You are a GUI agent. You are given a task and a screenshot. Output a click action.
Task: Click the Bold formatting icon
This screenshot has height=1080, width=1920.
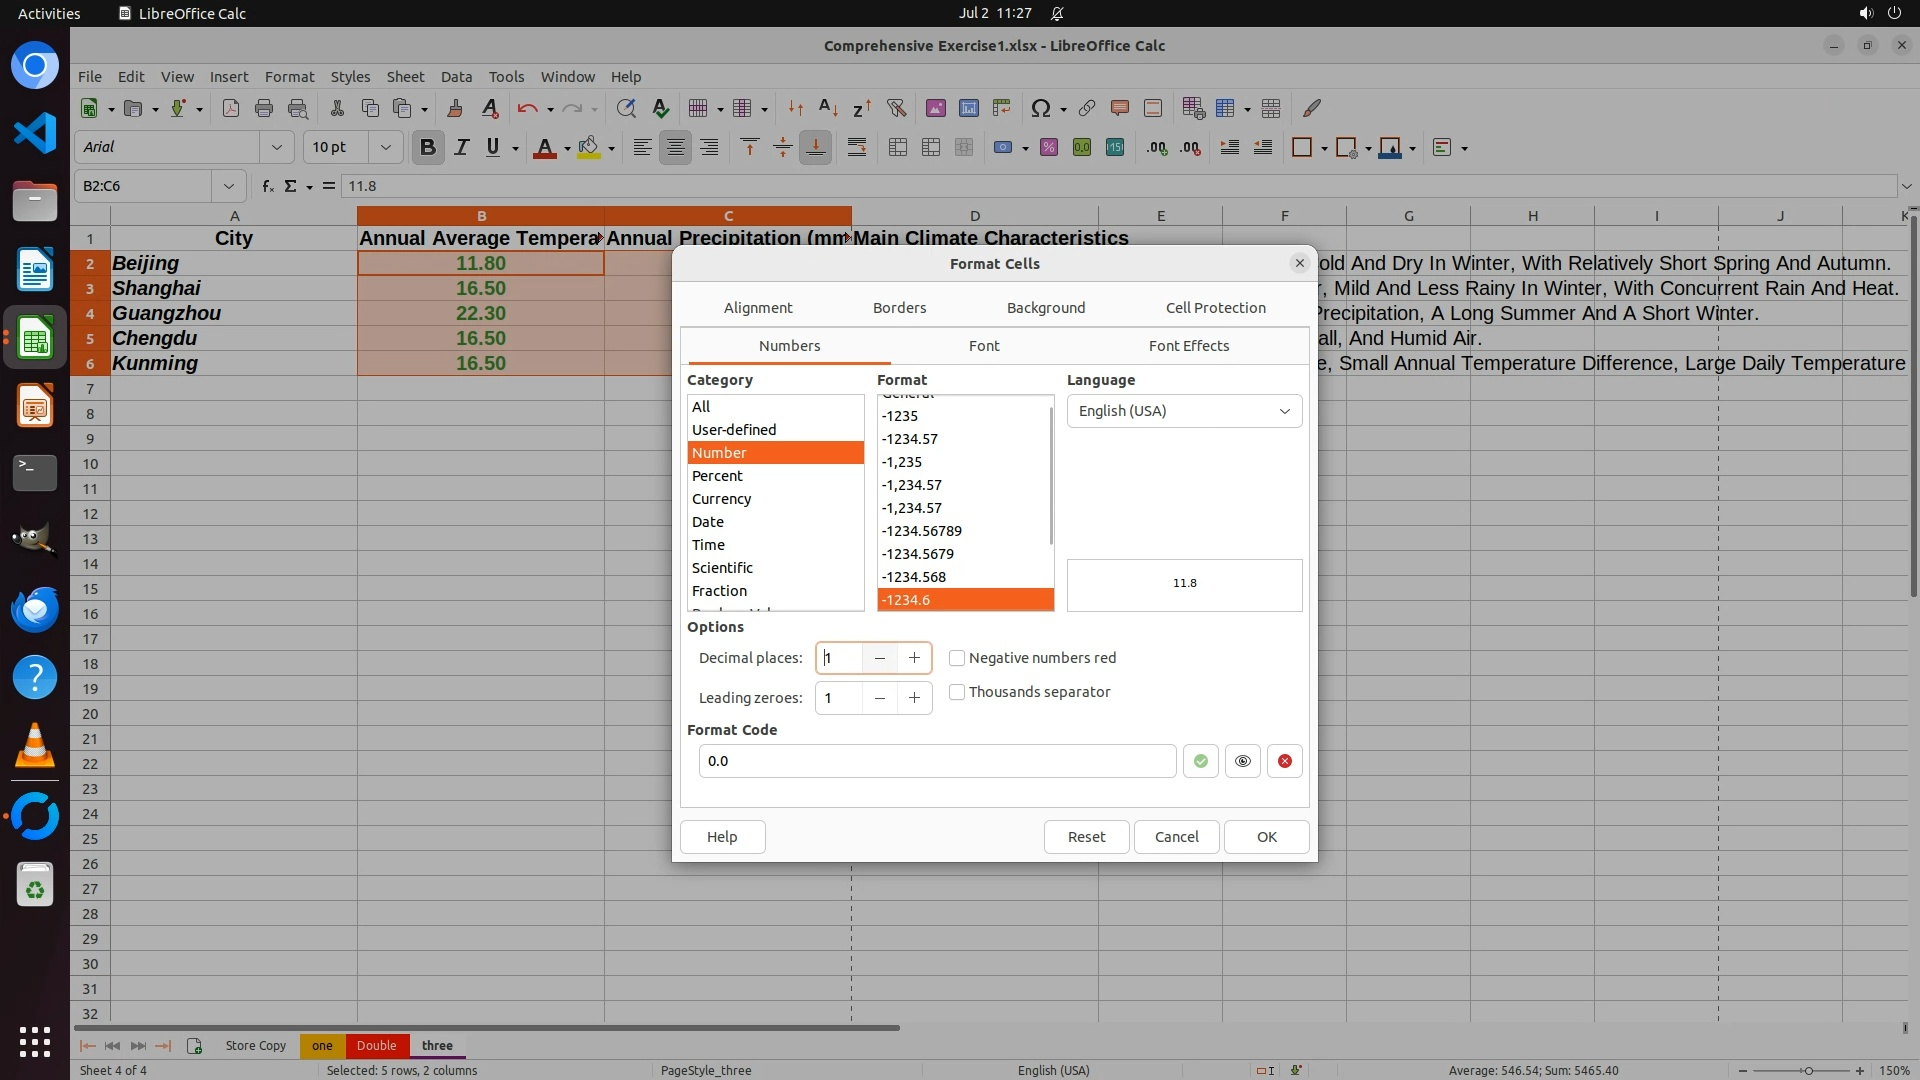click(428, 148)
